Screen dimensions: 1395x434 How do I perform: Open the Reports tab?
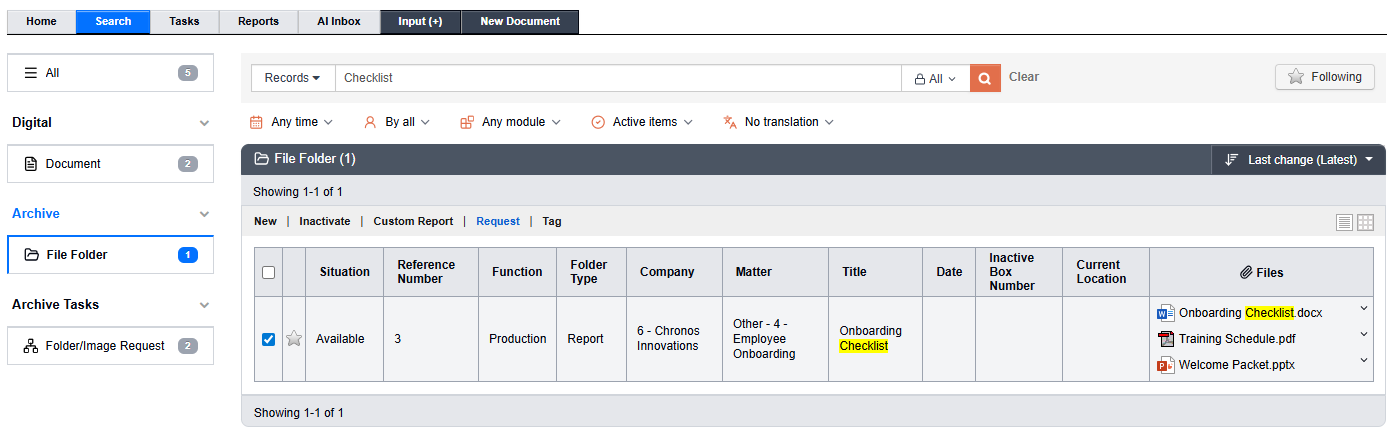click(258, 22)
